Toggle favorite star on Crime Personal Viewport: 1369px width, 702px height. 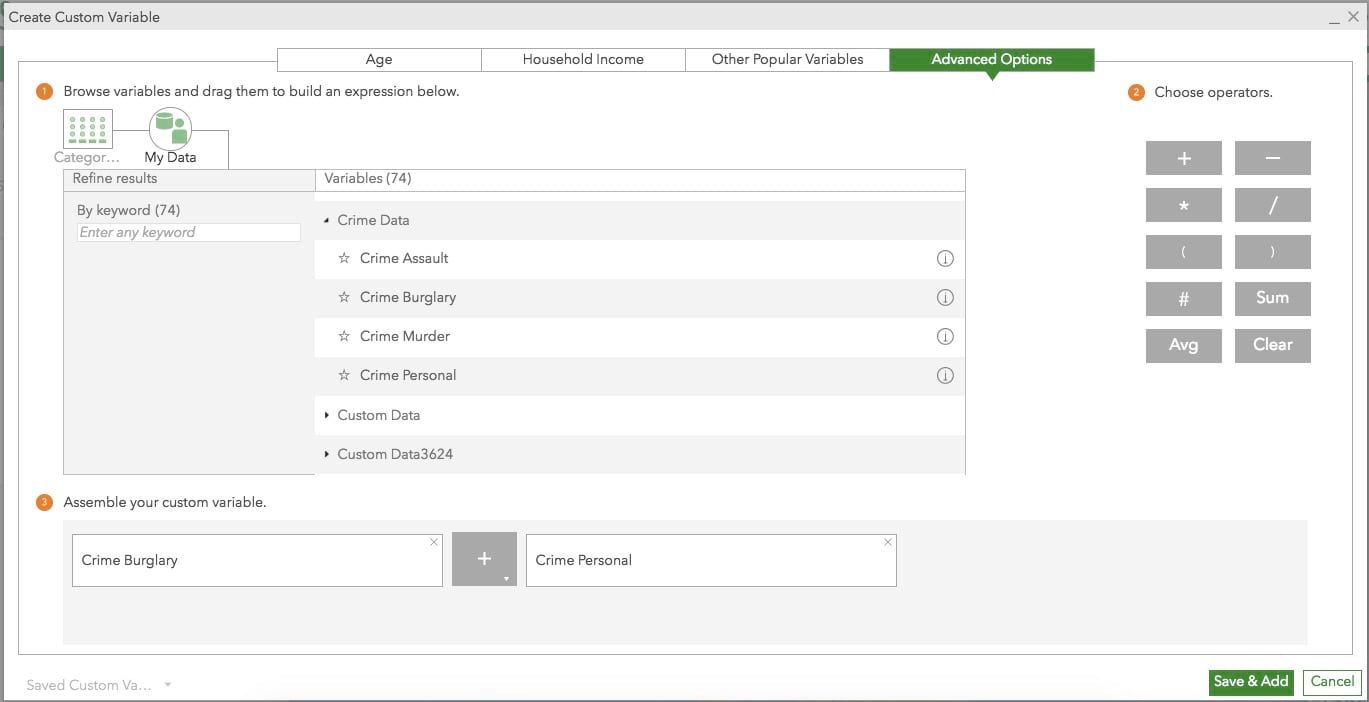(x=344, y=376)
